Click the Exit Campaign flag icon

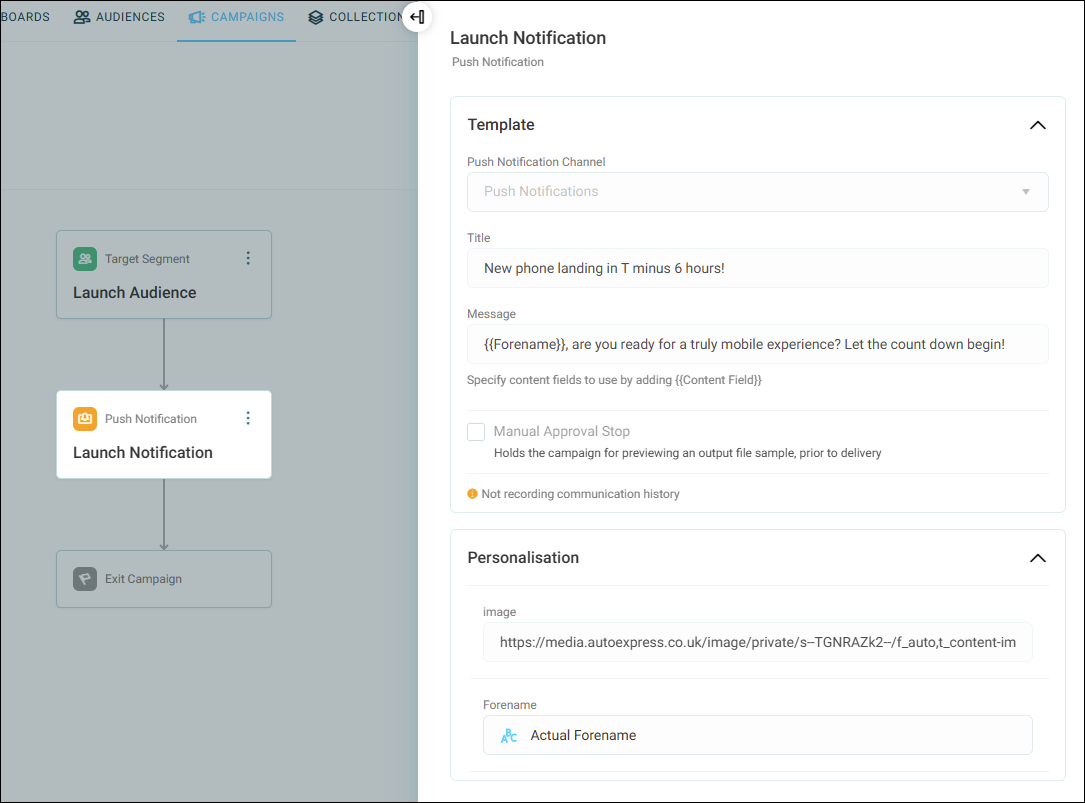click(x=84, y=579)
